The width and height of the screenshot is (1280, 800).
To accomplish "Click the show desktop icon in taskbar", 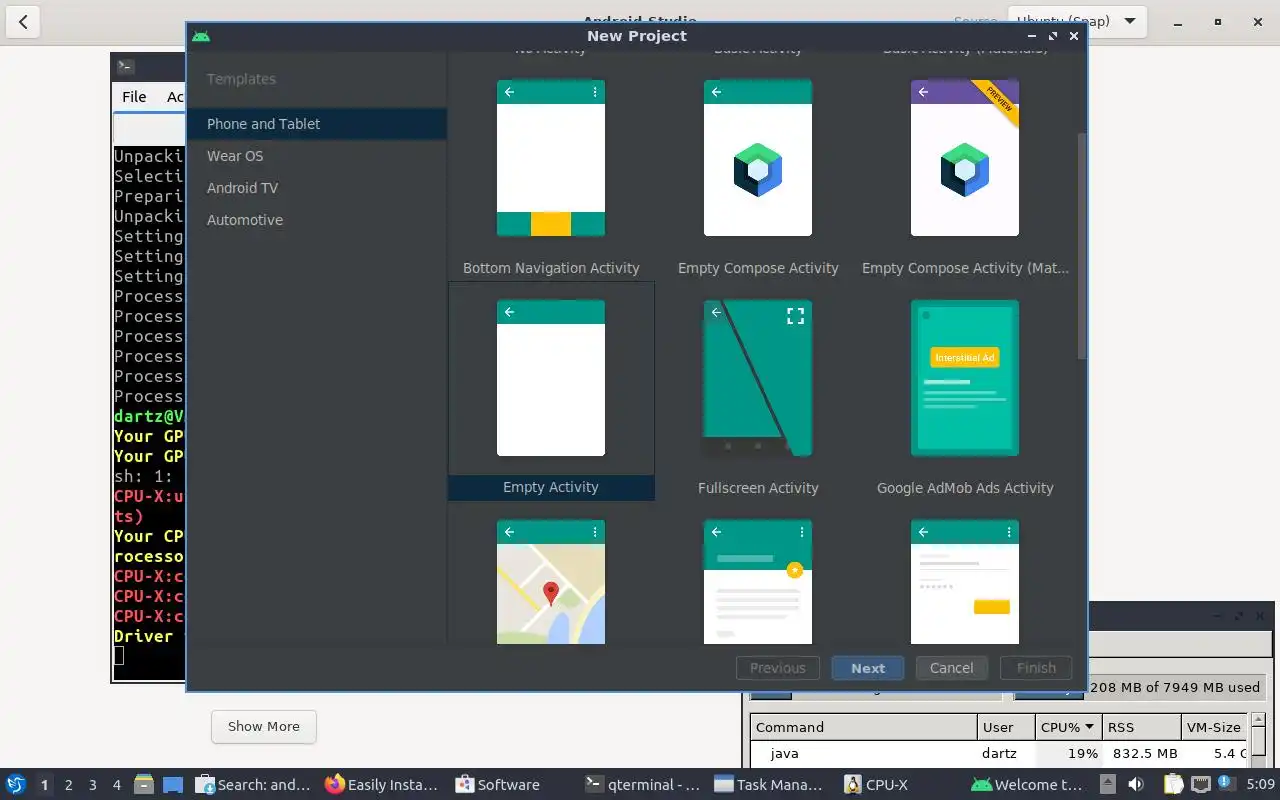I will [173, 785].
